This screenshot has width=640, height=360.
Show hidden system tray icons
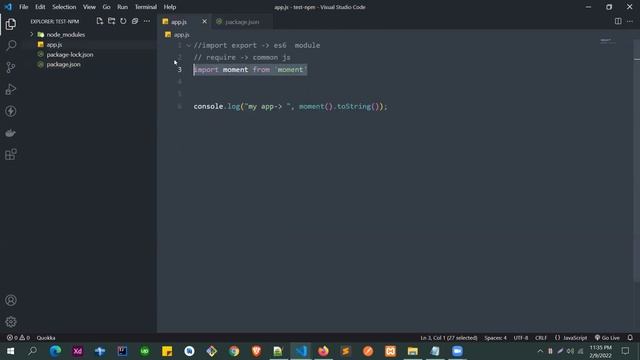point(540,351)
